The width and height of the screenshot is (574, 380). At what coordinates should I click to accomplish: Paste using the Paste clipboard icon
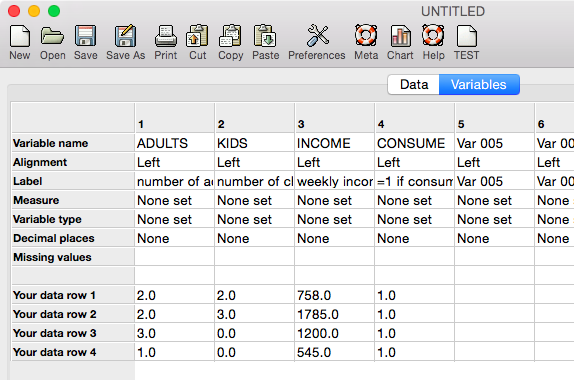pos(265,36)
